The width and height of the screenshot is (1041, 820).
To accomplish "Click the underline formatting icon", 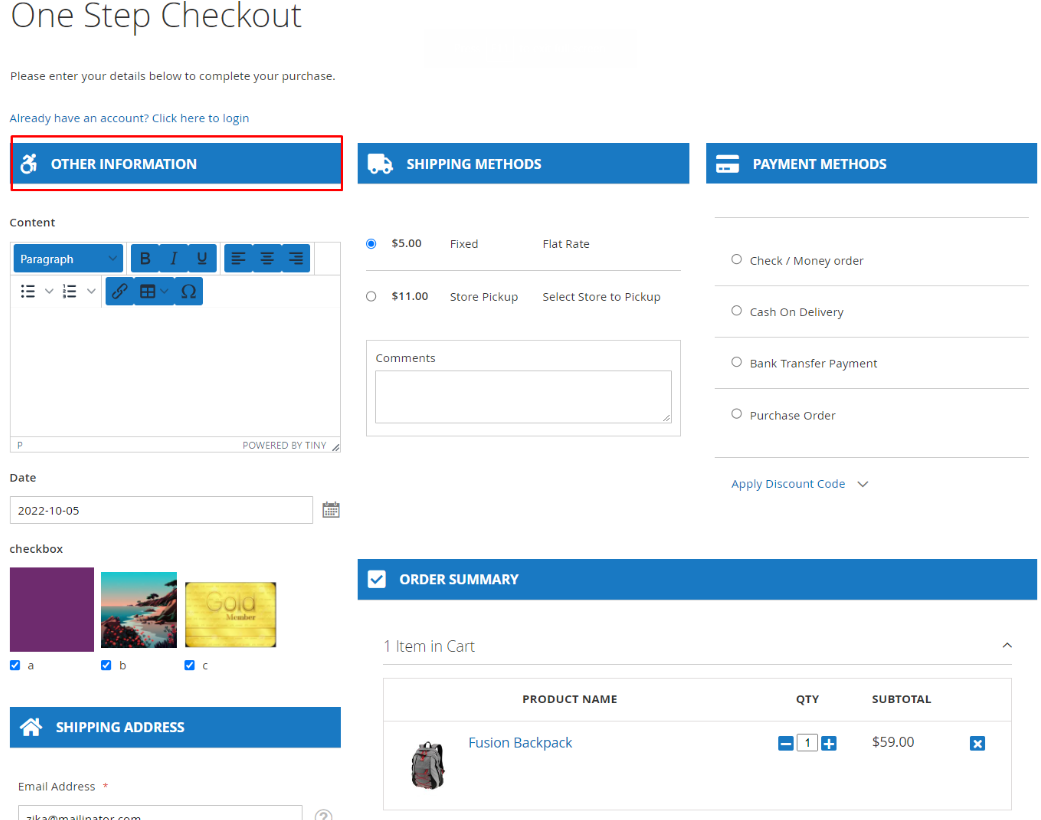I will click(x=202, y=259).
